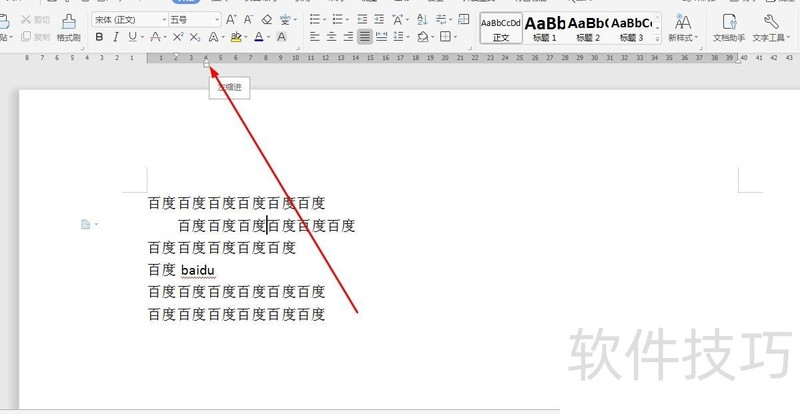The width and height of the screenshot is (800, 414).
Task: Decrease the paragraph indent
Action: 362,20
